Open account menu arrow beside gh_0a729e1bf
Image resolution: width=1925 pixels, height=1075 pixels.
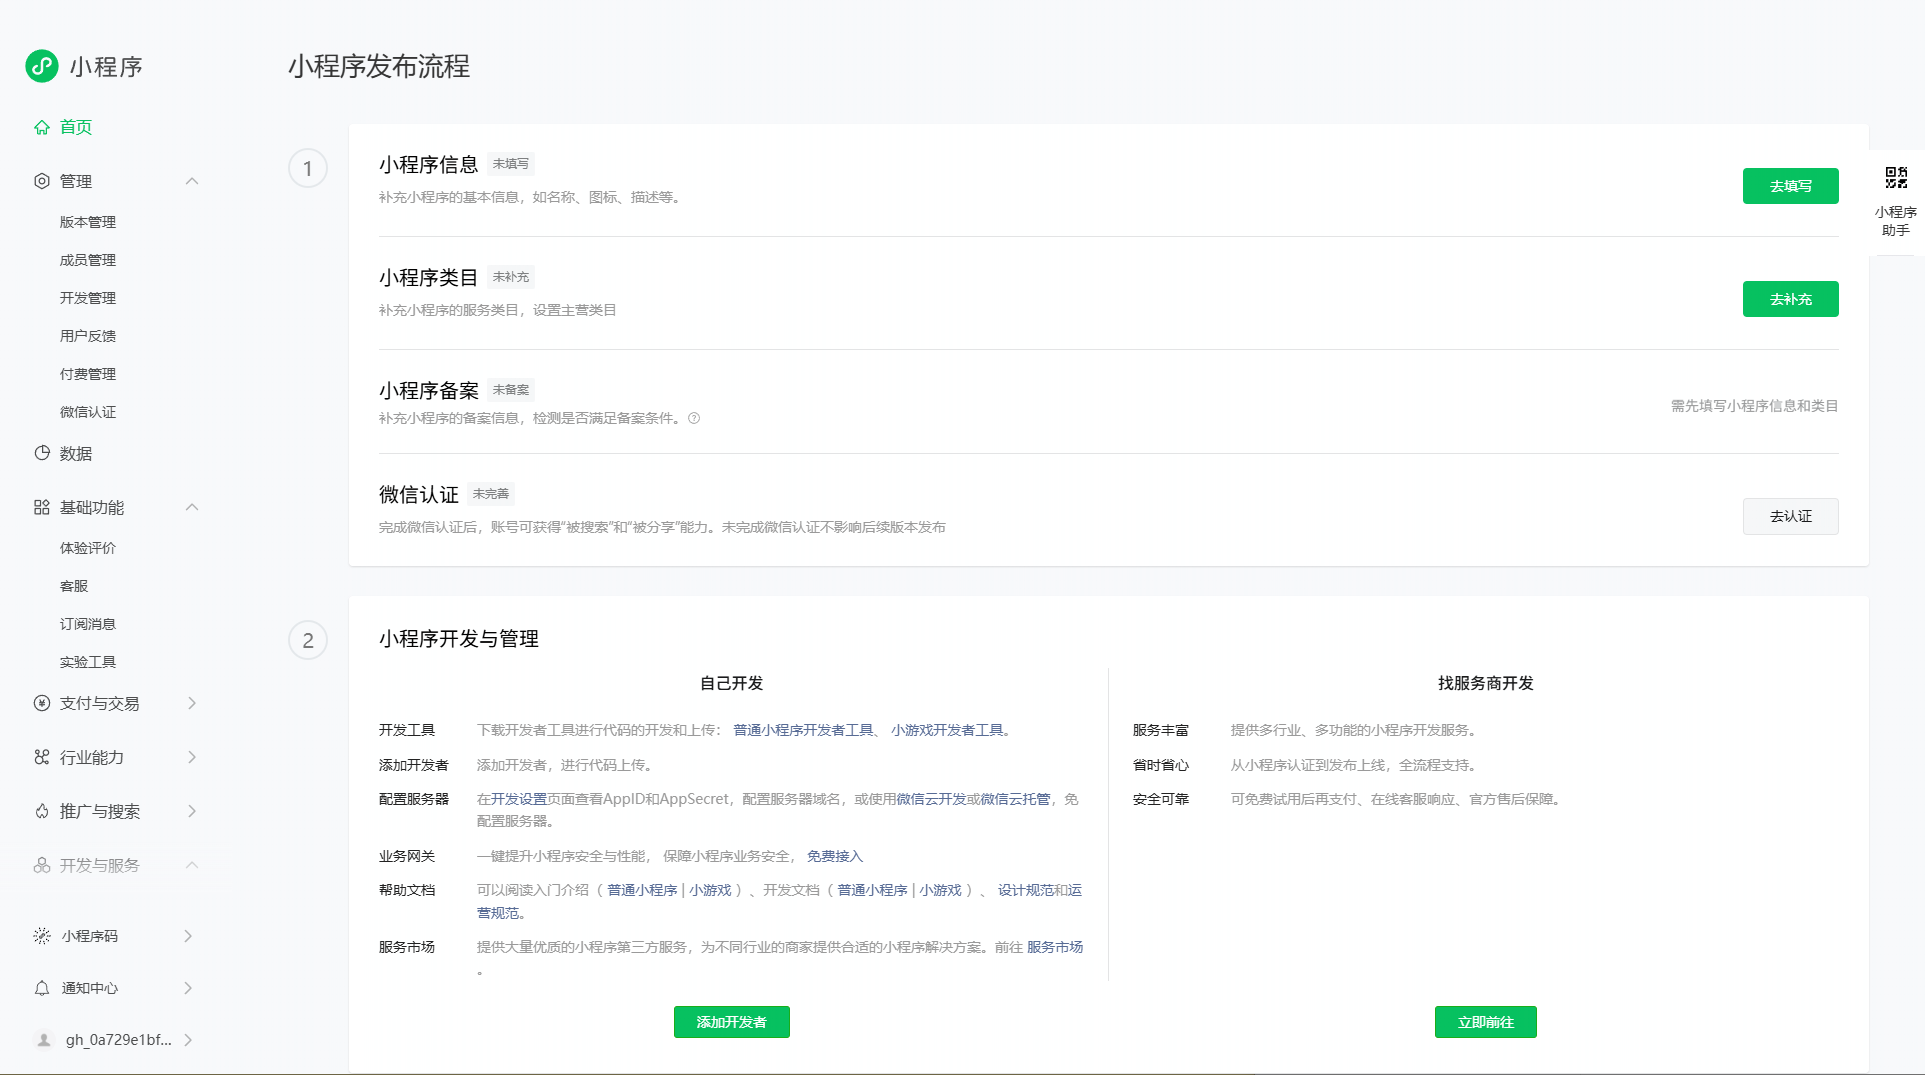(x=188, y=1040)
